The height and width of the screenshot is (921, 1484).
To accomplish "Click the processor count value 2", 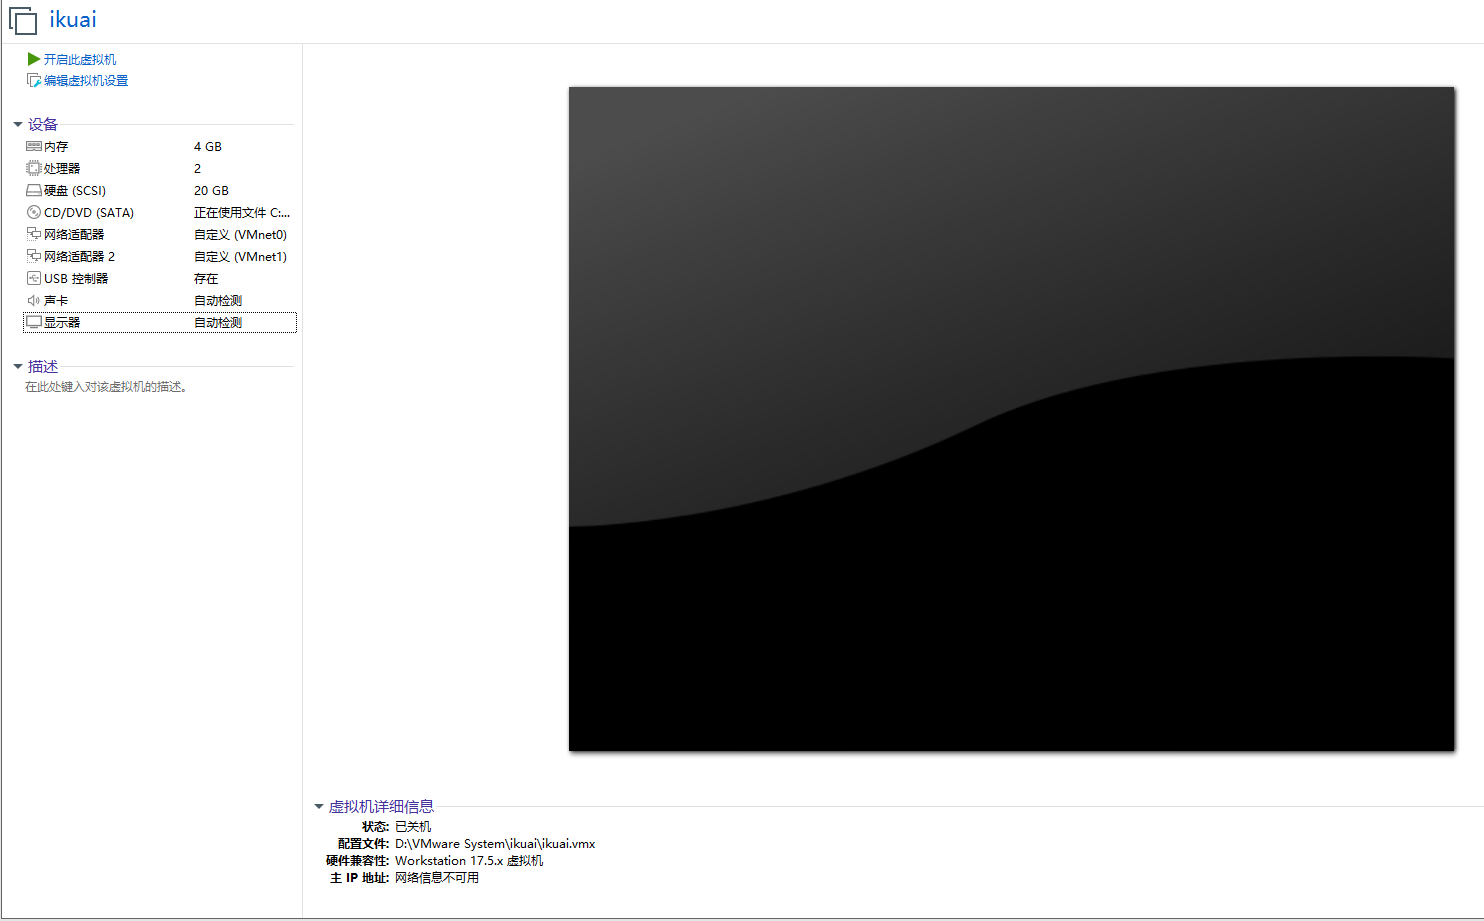I will click(x=197, y=168).
